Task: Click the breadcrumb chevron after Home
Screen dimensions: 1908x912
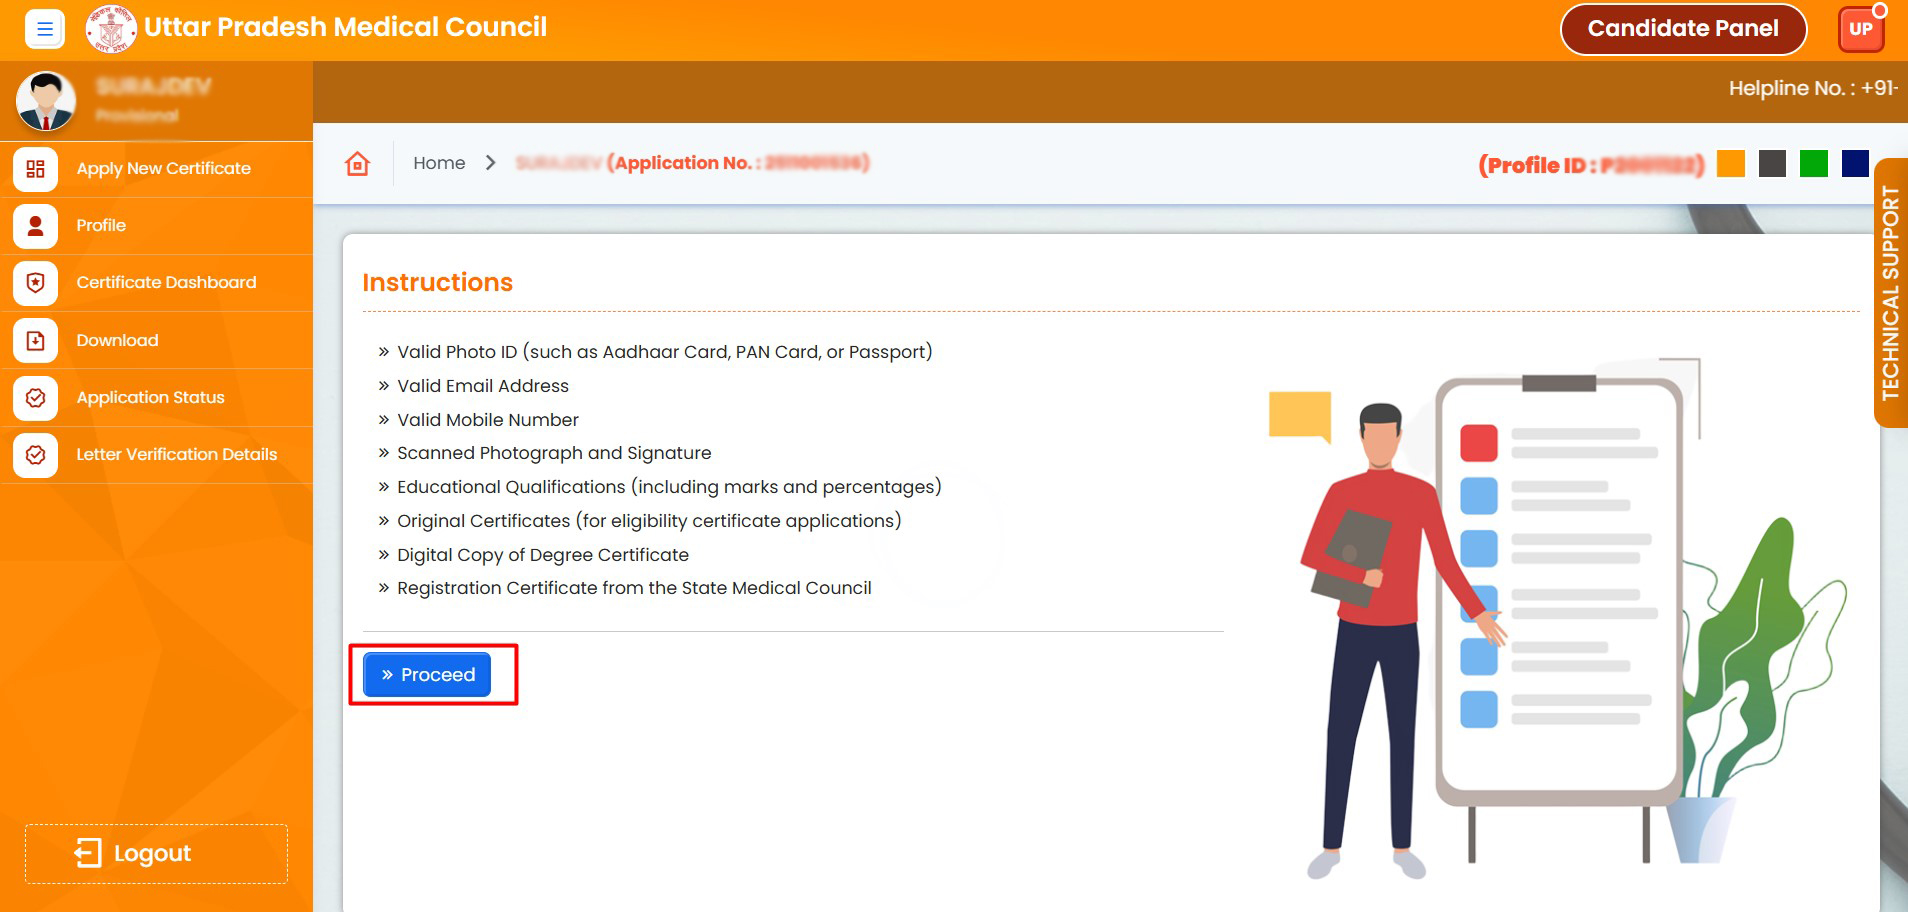Action: (x=490, y=163)
